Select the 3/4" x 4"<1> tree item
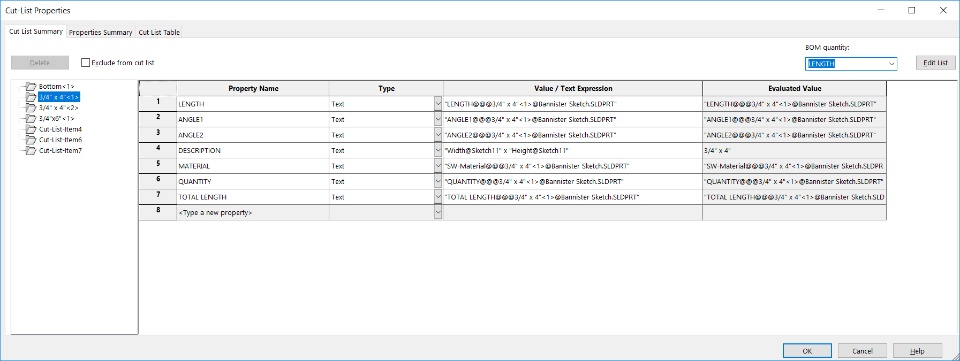Screen dimensions: 960x361 click(x=59, y=97)
